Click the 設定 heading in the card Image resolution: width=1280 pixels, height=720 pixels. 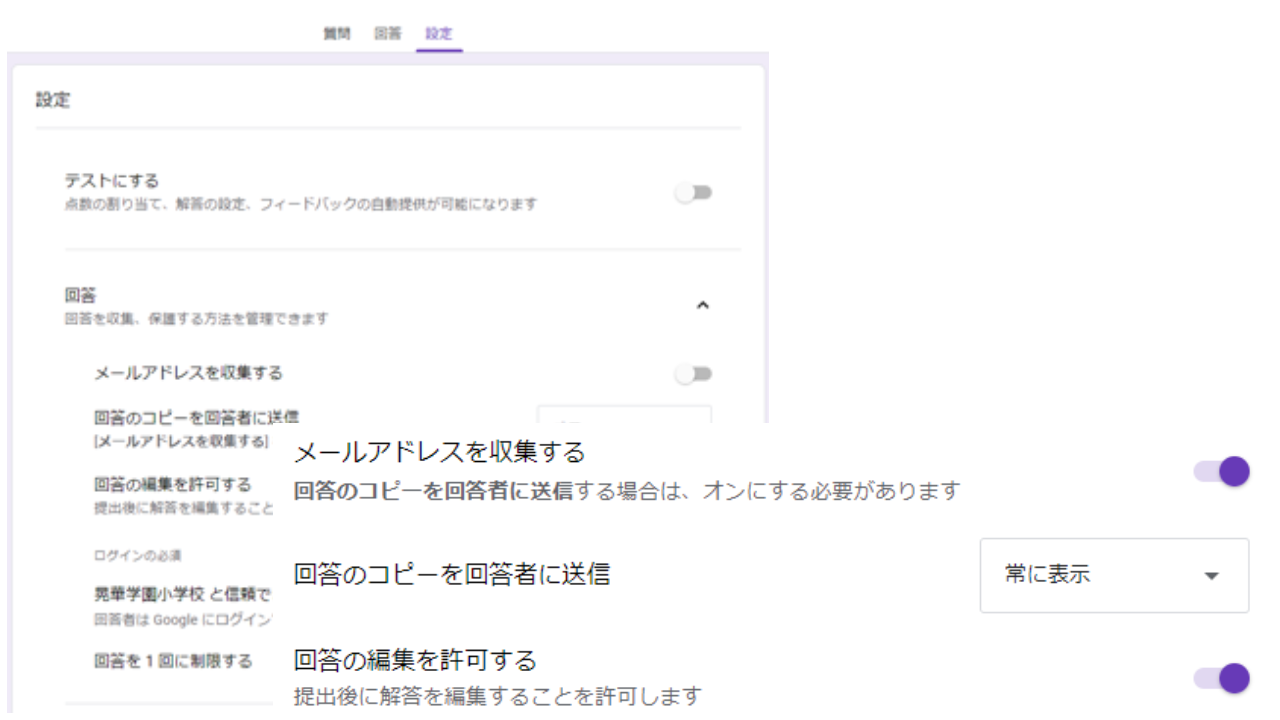click(53, 100)
